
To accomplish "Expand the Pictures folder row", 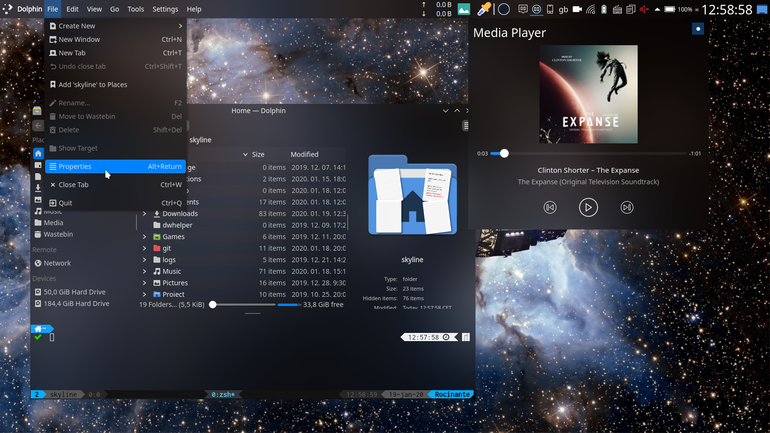I will click(144, 283).
